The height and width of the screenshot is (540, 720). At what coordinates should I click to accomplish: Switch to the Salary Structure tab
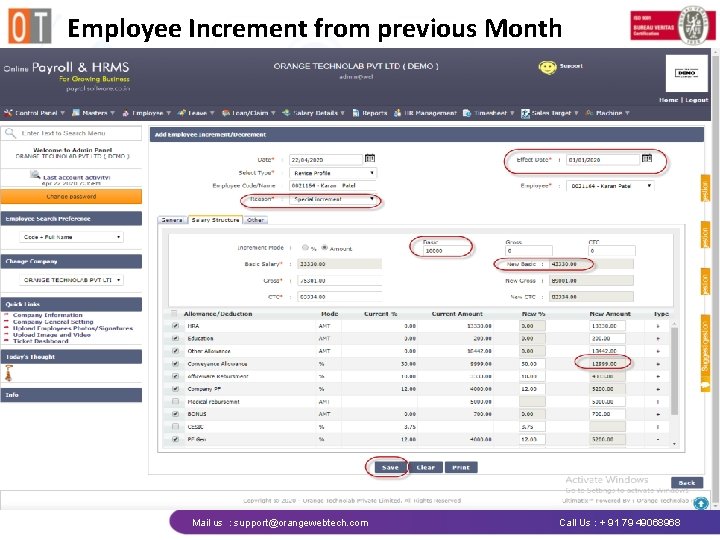tap(215, 220)
